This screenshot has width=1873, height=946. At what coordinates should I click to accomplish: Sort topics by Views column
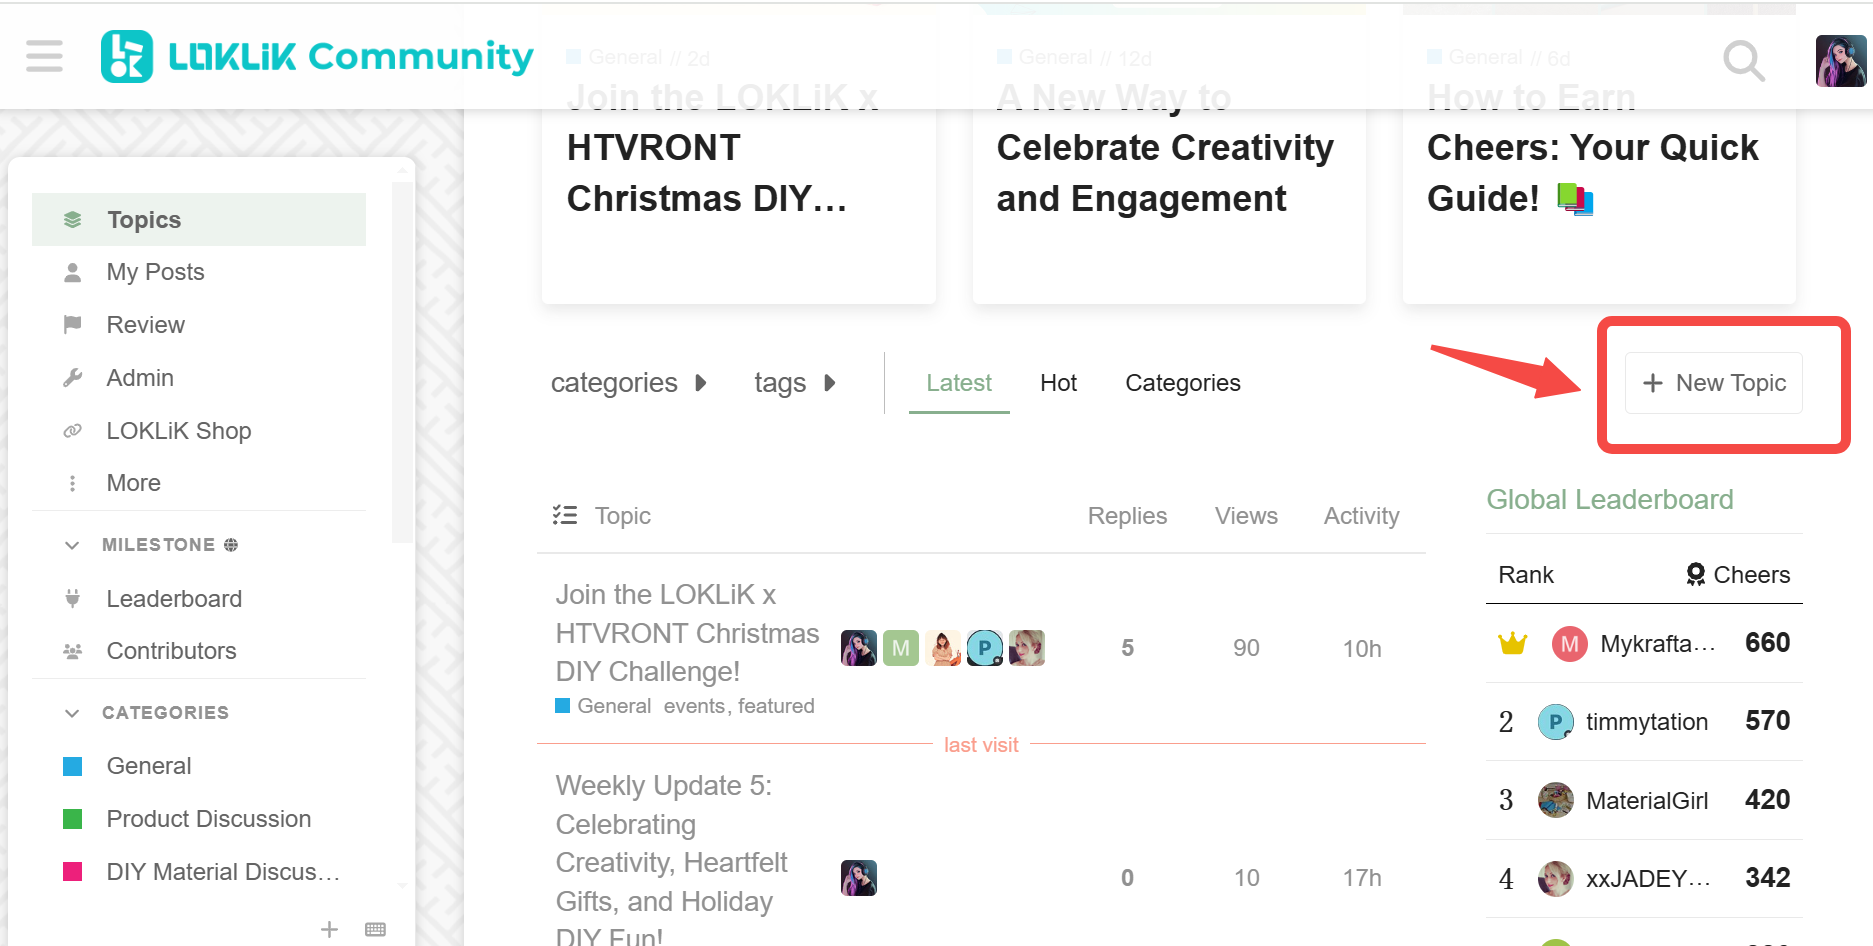pyautogui.click(x=1246, y=516)
